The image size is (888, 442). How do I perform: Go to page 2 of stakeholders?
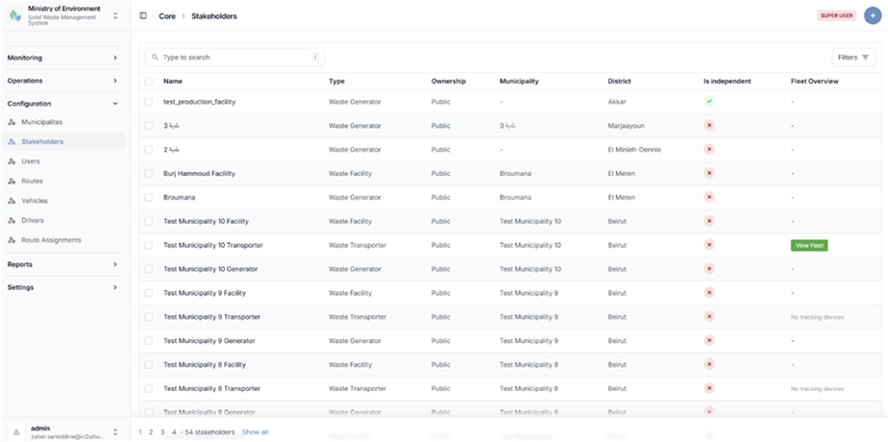[x=151, y=432]
